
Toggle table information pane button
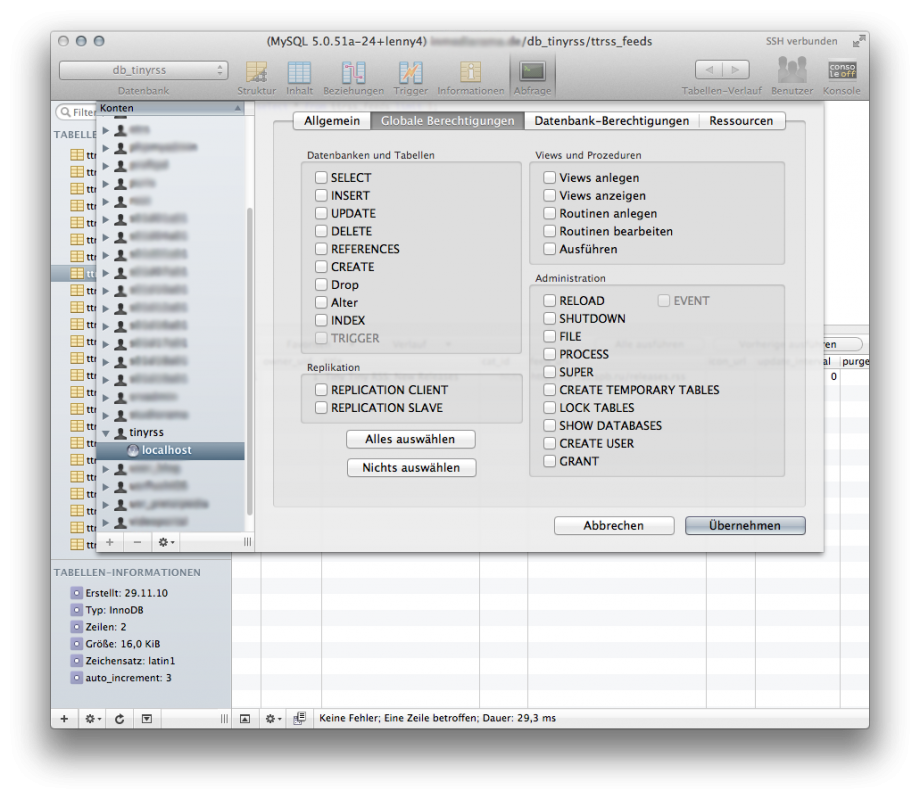pos(147,719)
